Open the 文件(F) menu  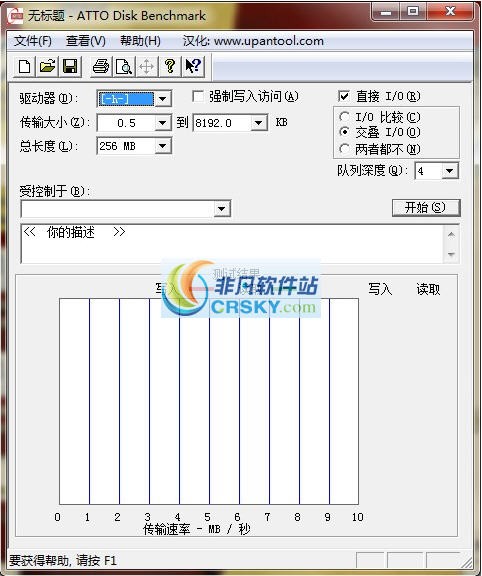(33, 41)
